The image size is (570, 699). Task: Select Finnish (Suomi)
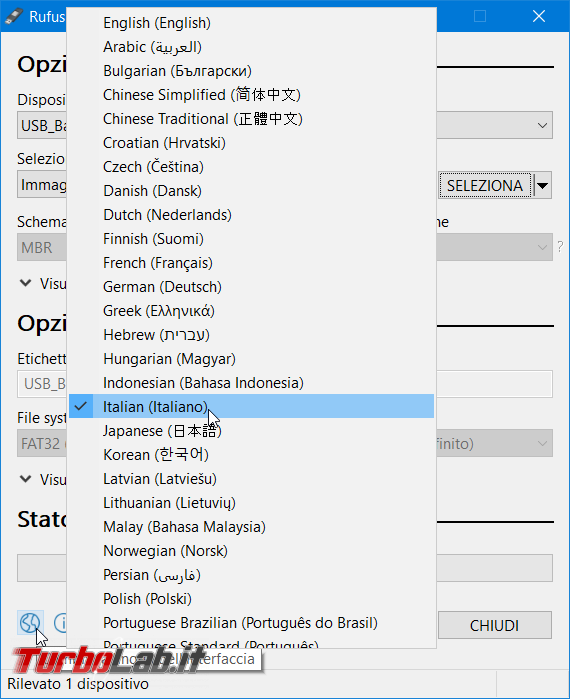tap(251, 239)
